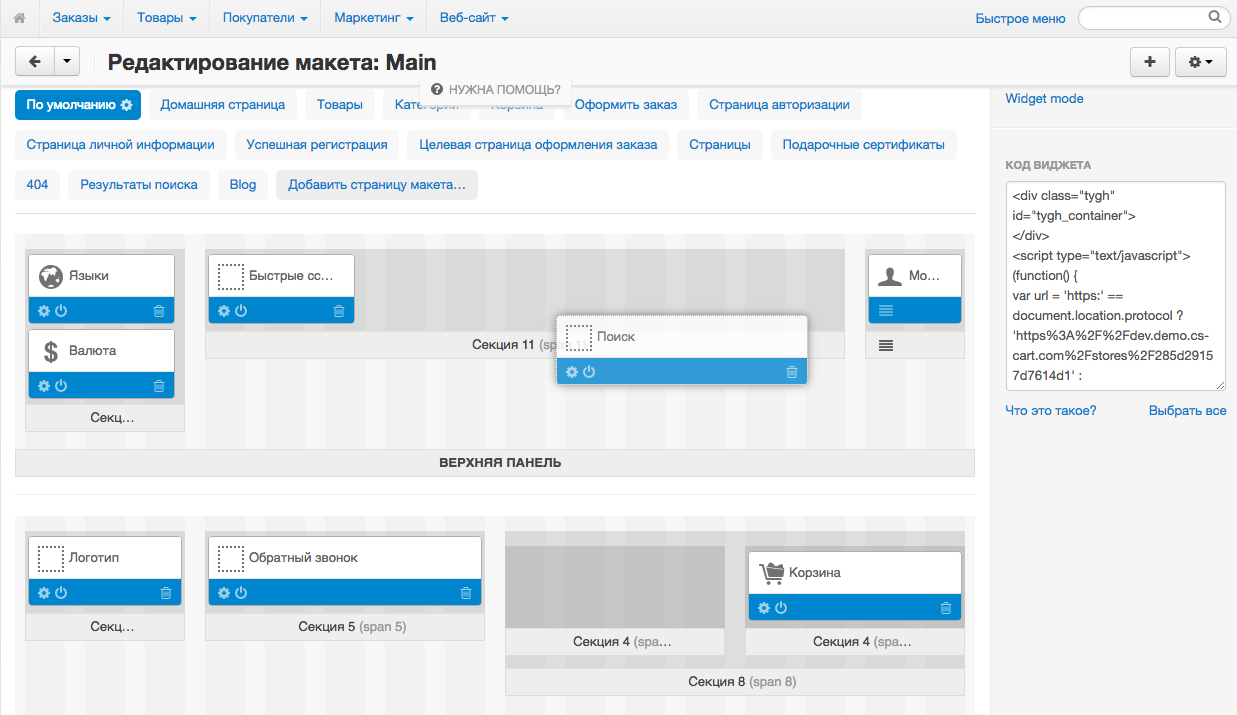Open the Товары top menu
The height and width of the screenshot is (715, 1237).
[166, 18]
